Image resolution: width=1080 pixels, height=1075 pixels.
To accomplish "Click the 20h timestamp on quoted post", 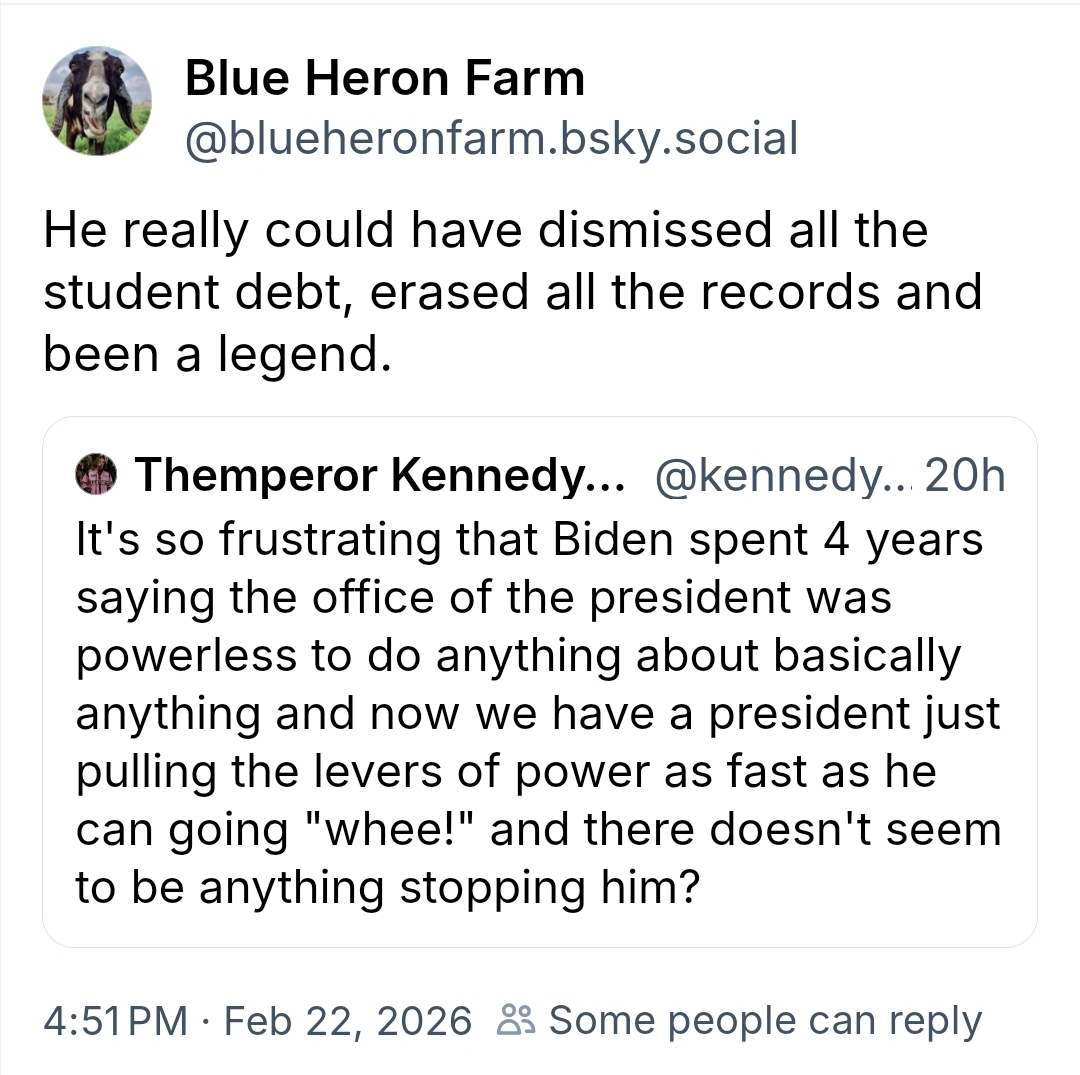I will pyautogui.click(x=965, y=476).
